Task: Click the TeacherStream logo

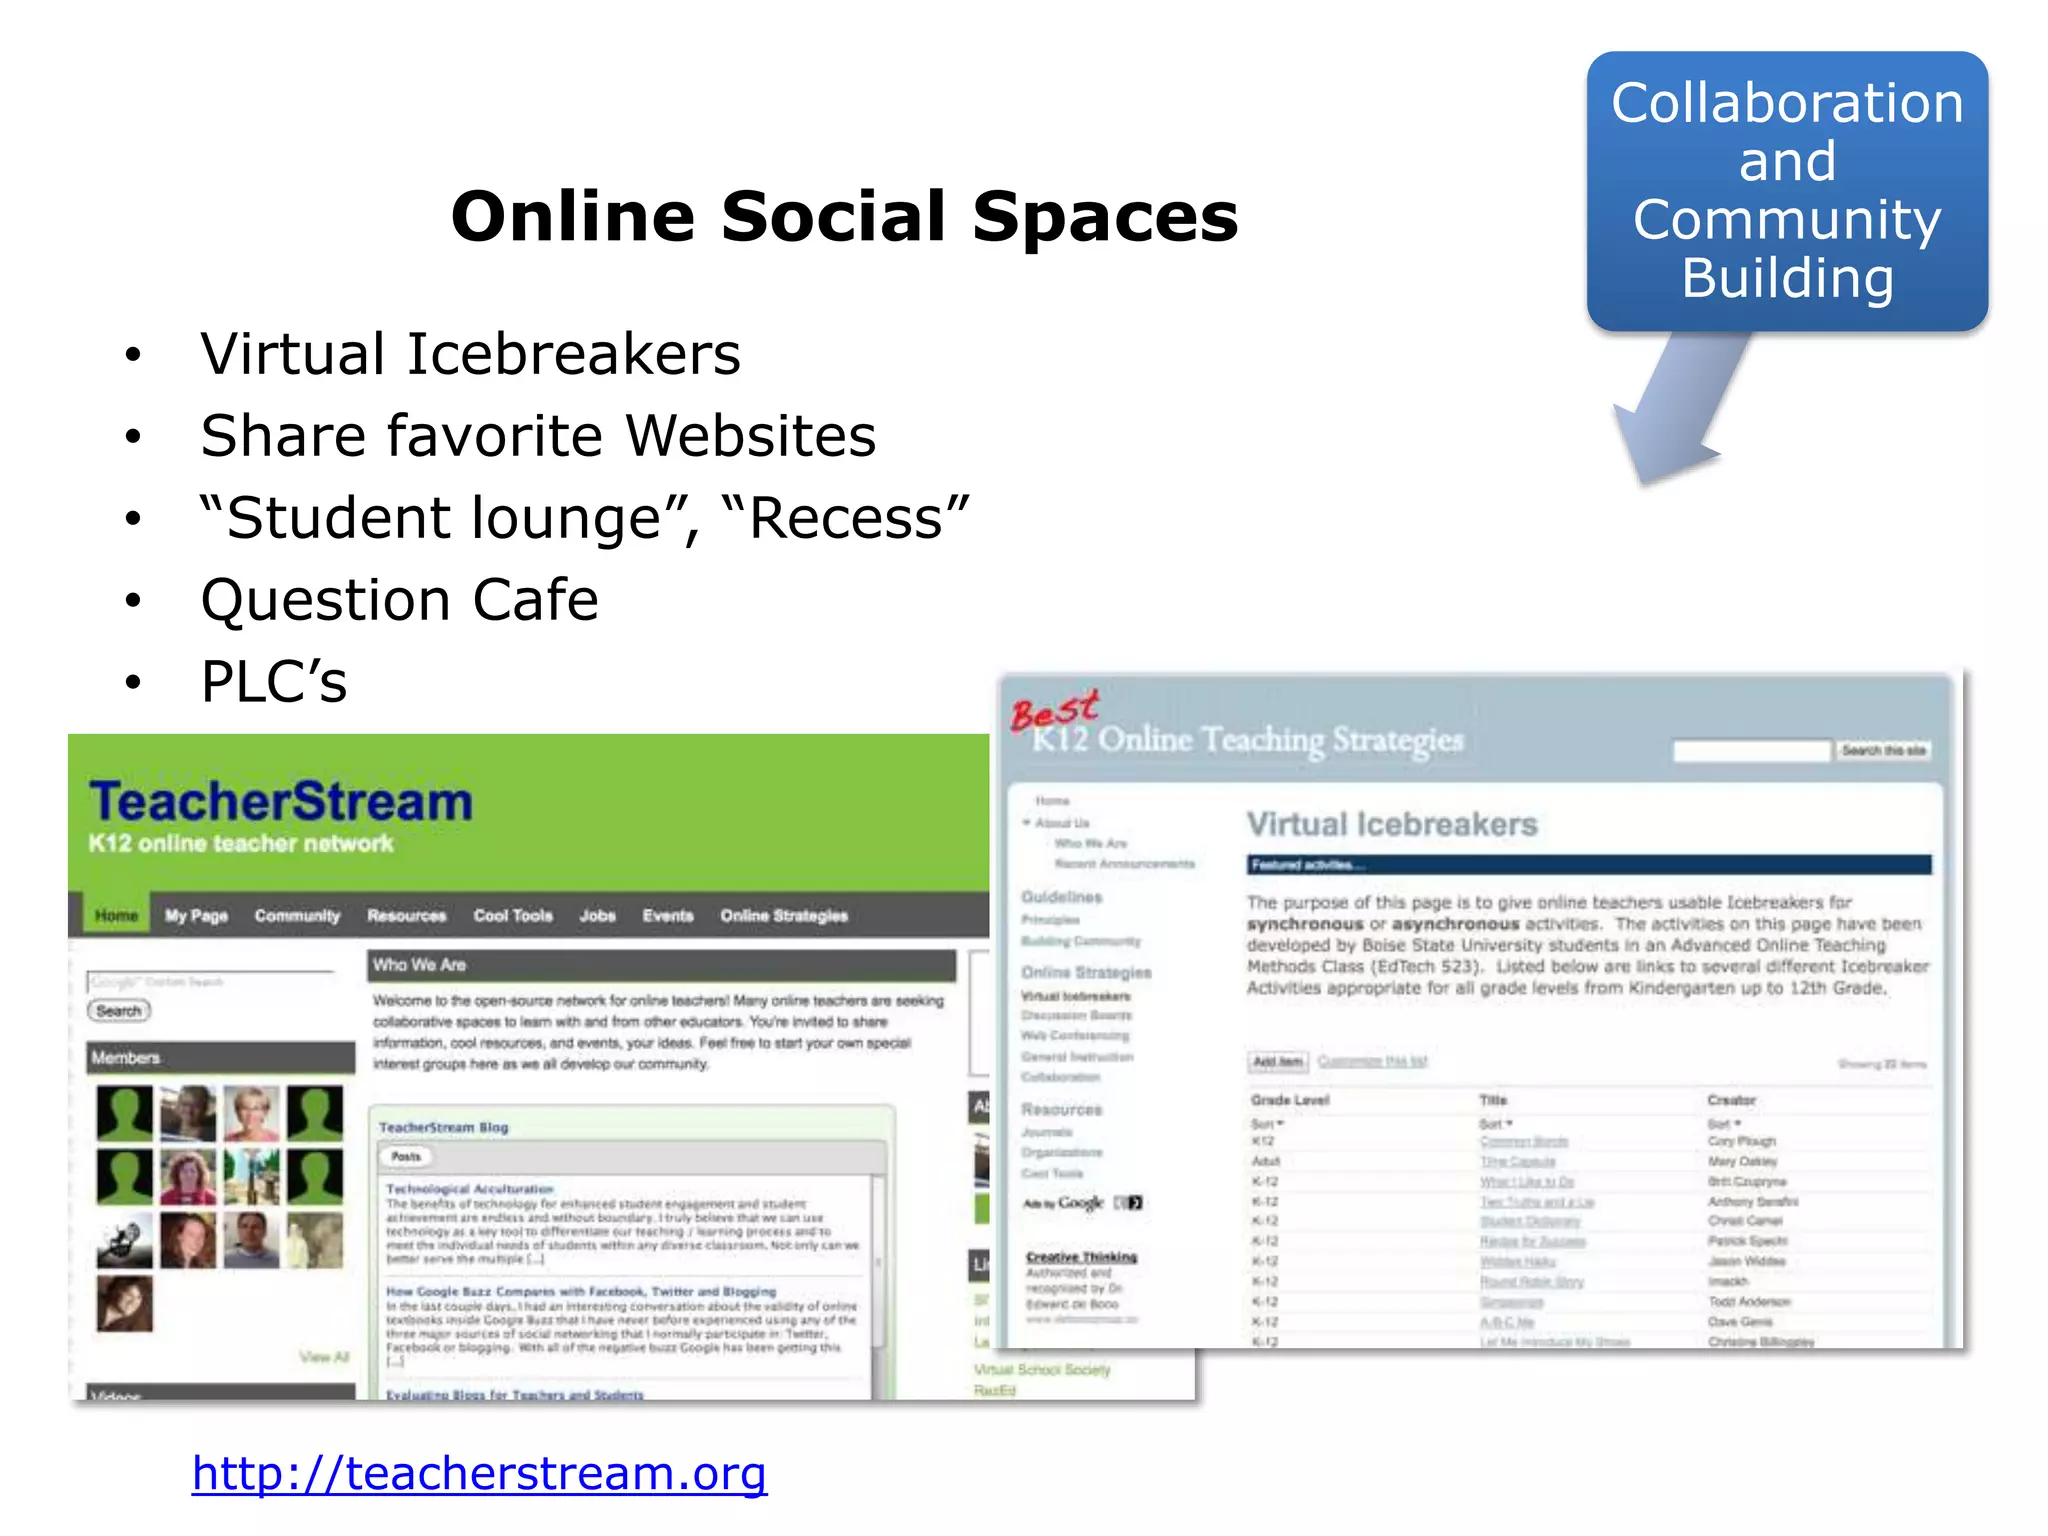Action: 280,802
